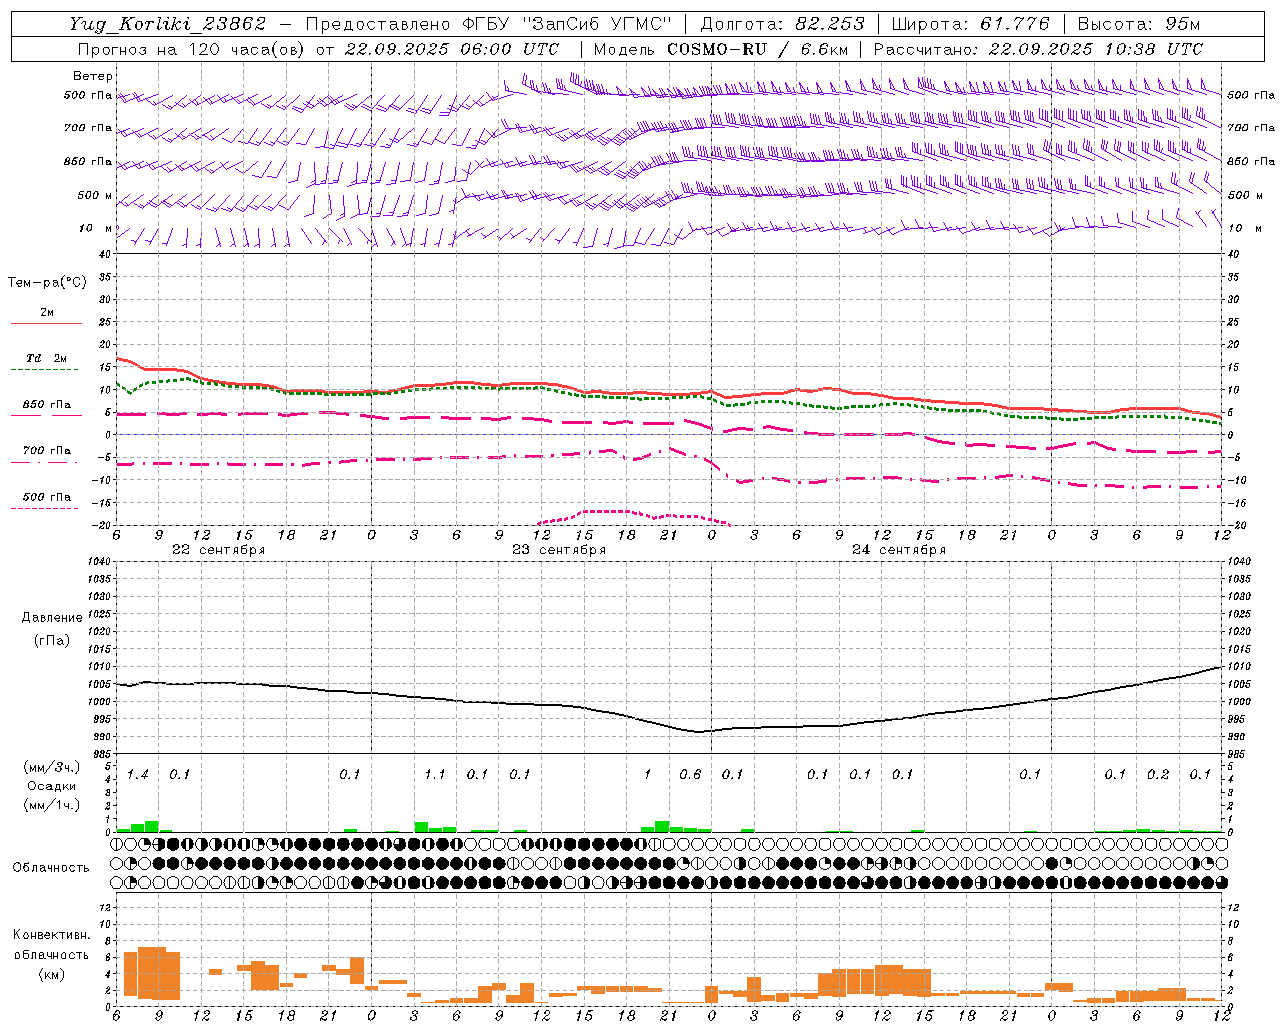Click the 10 м wind level label on left
1280x1024 pixels.
point(95,228)
